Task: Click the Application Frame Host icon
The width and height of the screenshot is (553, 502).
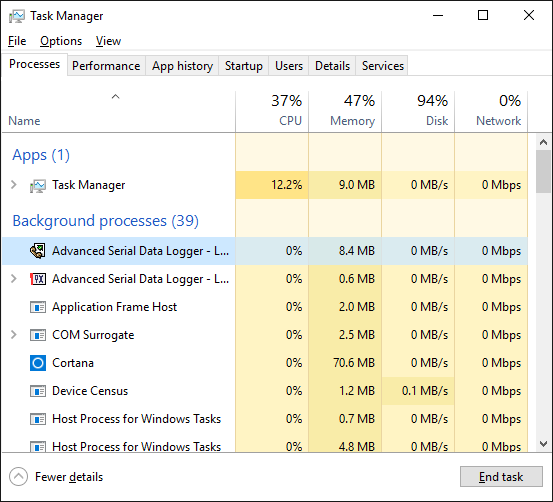Action: coord(38,307)
